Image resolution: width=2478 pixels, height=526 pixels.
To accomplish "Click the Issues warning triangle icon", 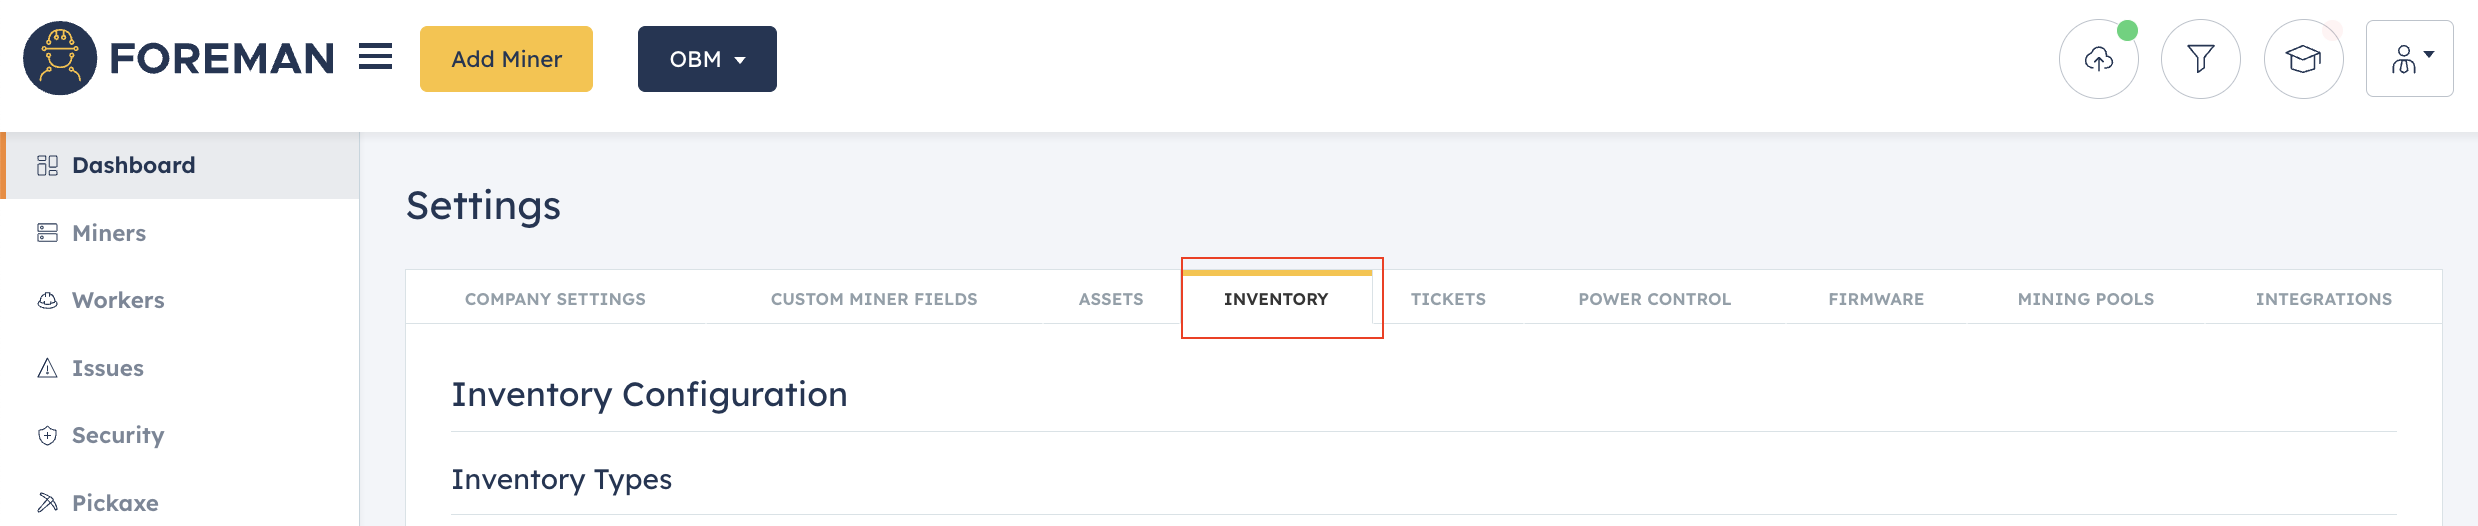I will (x=47, y=368).
